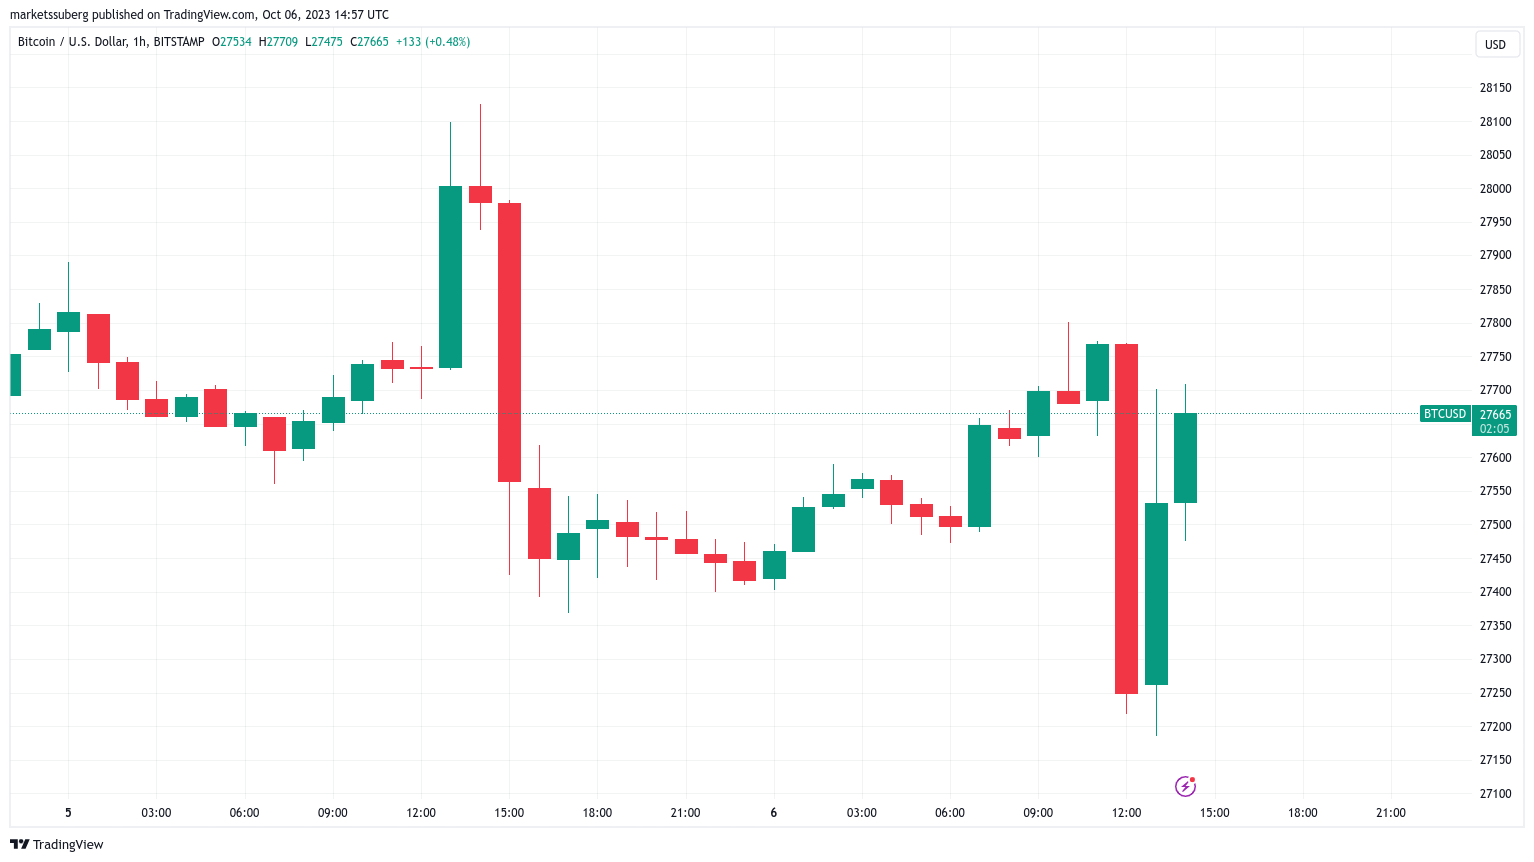1534x862 pixels.
Task: Select the latest green candle at the right end
Action: pos(1185,458)
